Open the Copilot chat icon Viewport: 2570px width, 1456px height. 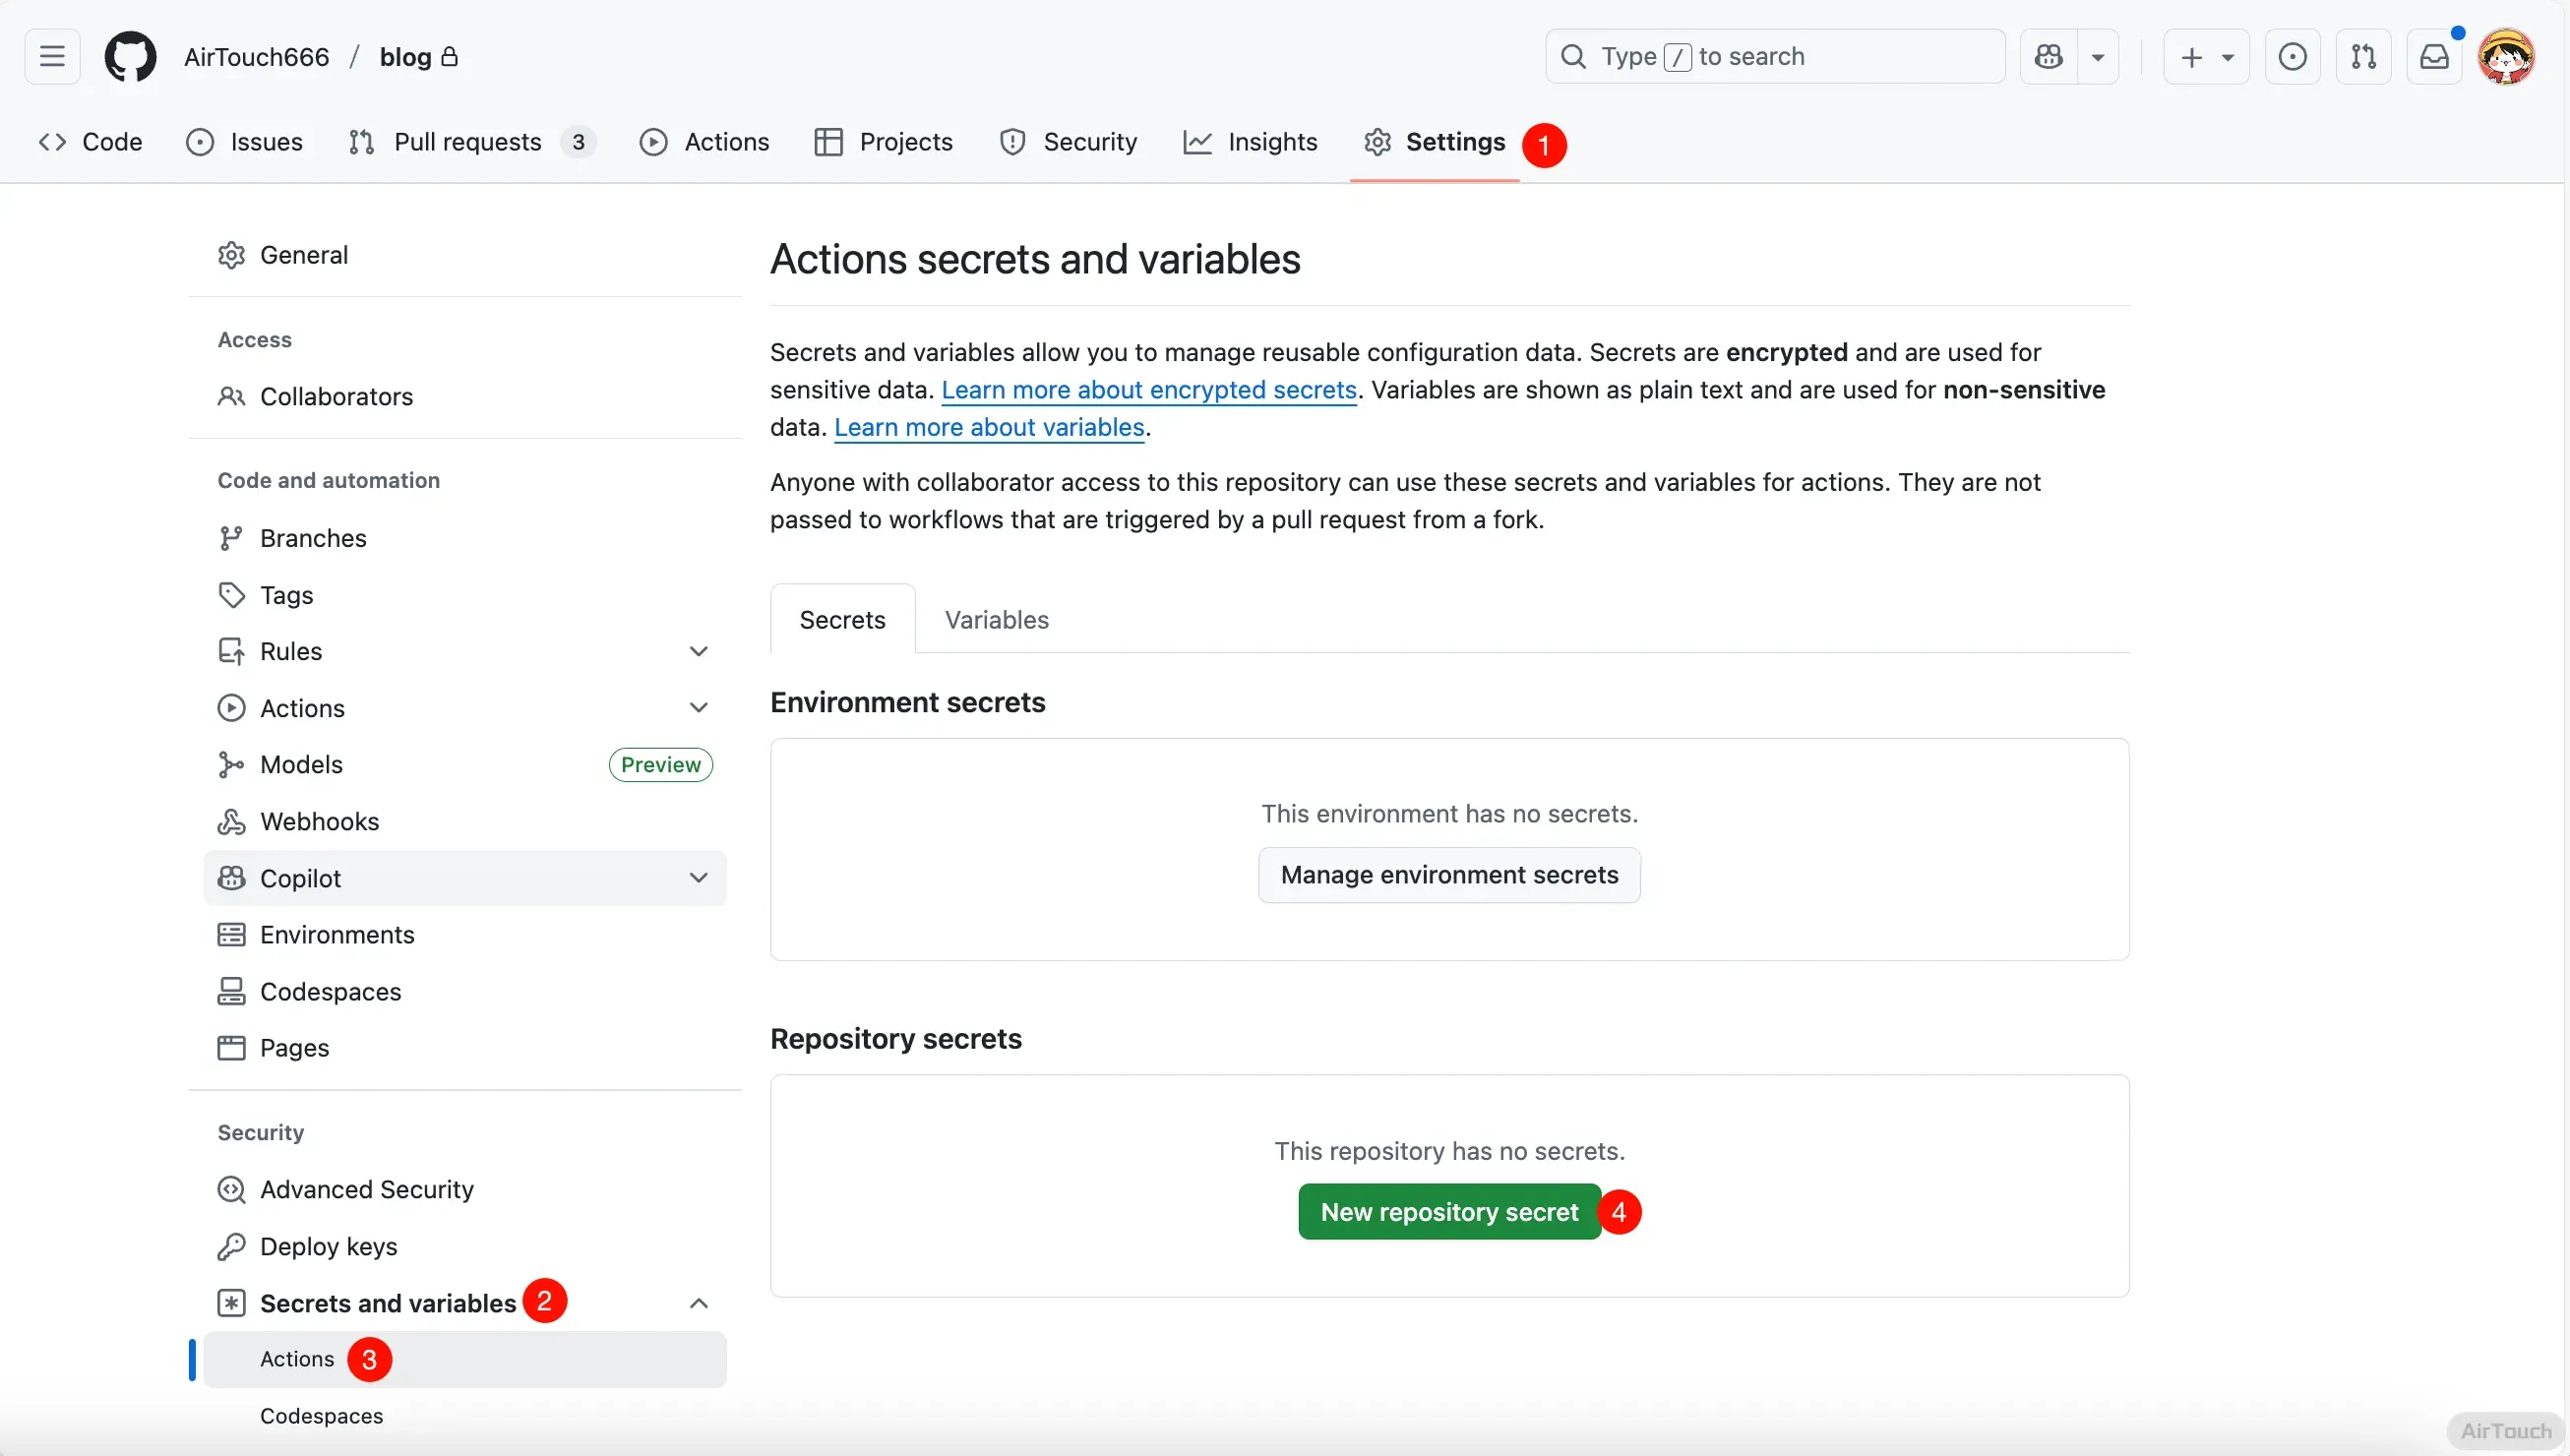pos(2048,57)
